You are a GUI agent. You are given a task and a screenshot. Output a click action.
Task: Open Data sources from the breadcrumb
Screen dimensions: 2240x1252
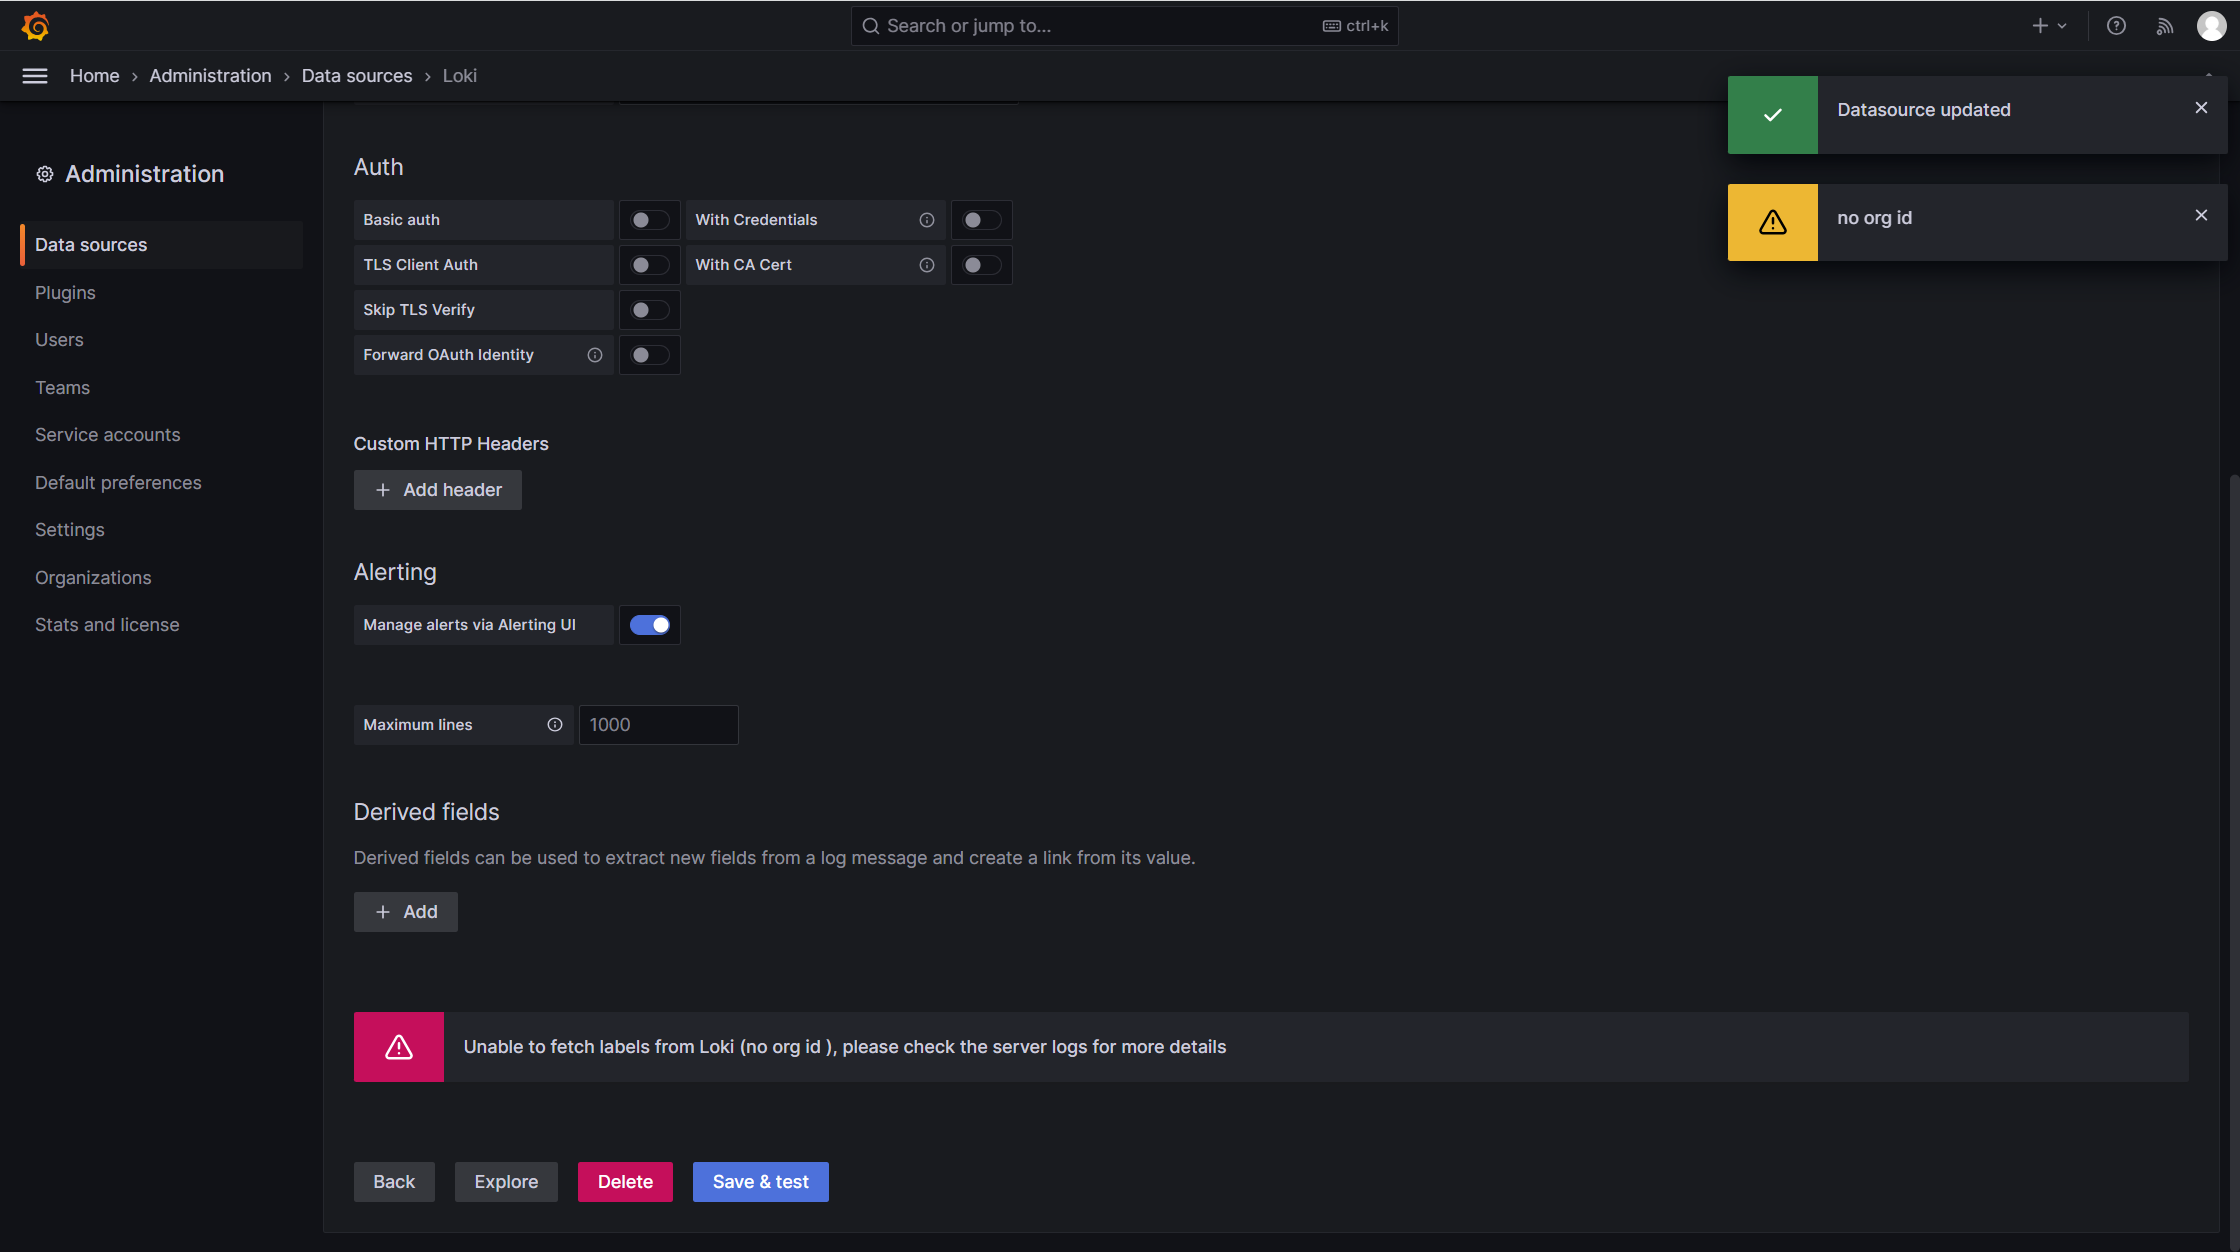357,75
